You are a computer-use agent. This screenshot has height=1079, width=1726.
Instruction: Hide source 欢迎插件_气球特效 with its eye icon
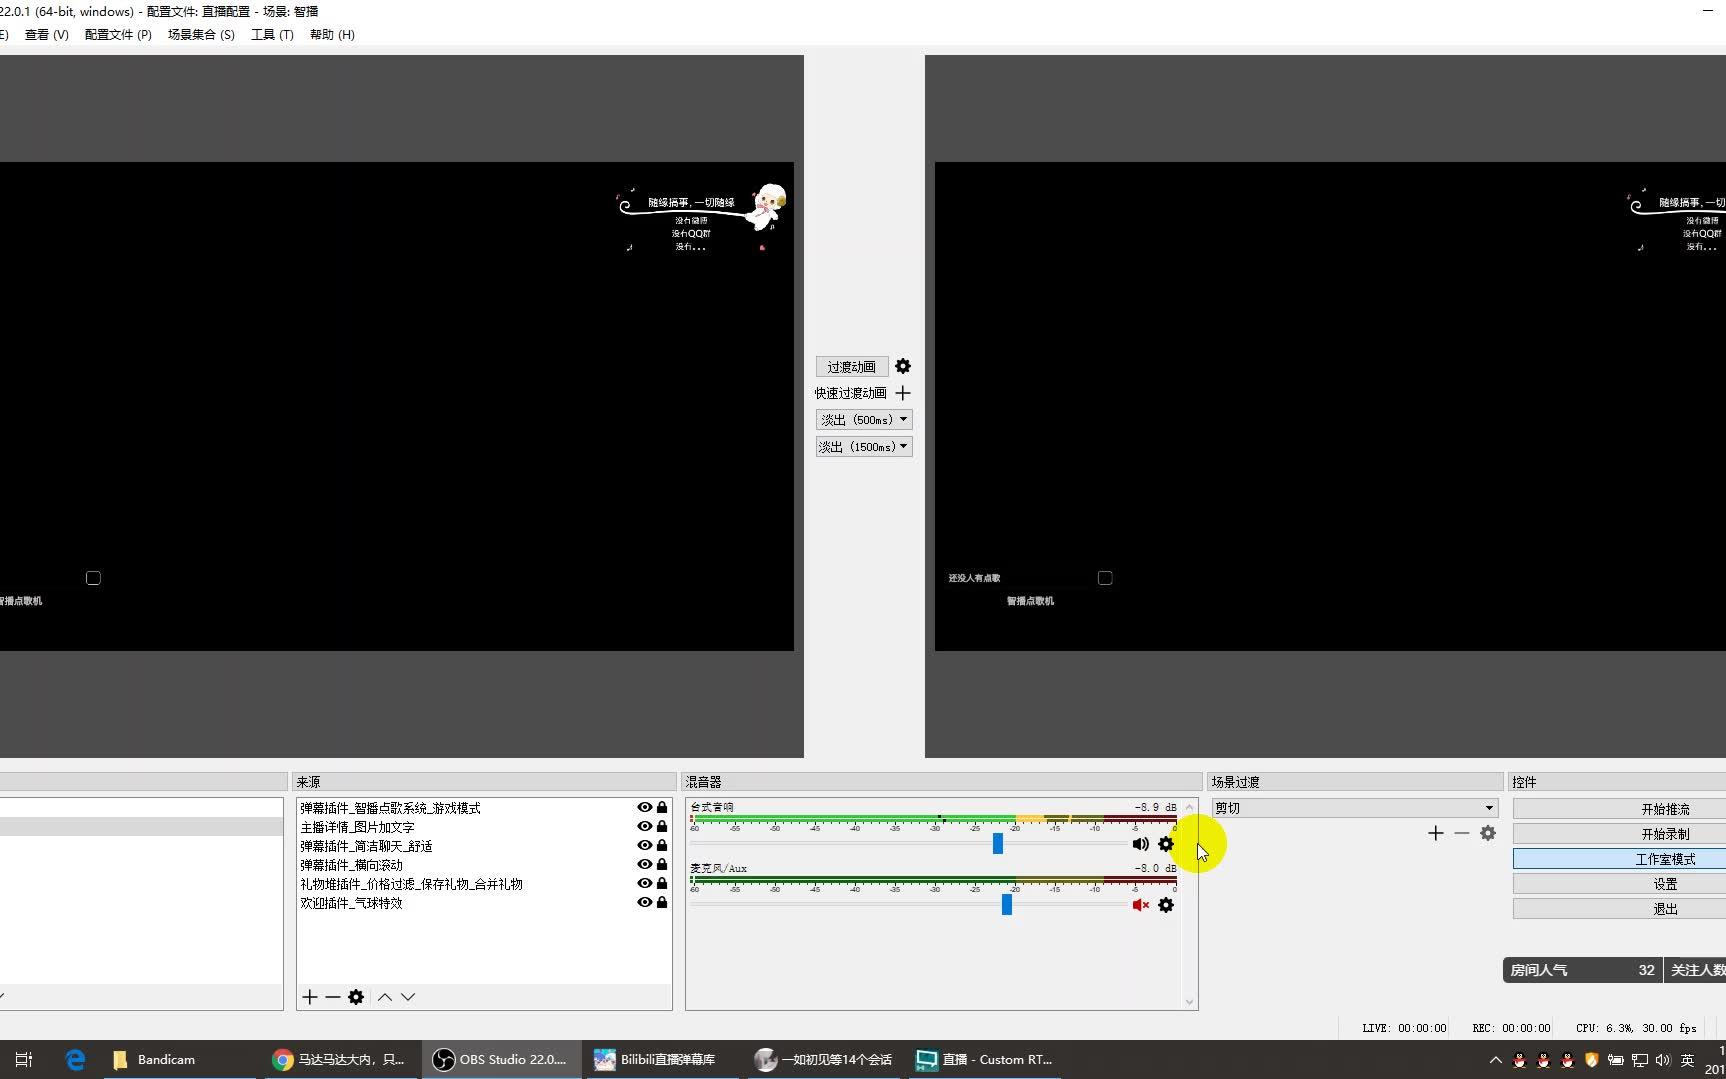(x=645, y=903)
